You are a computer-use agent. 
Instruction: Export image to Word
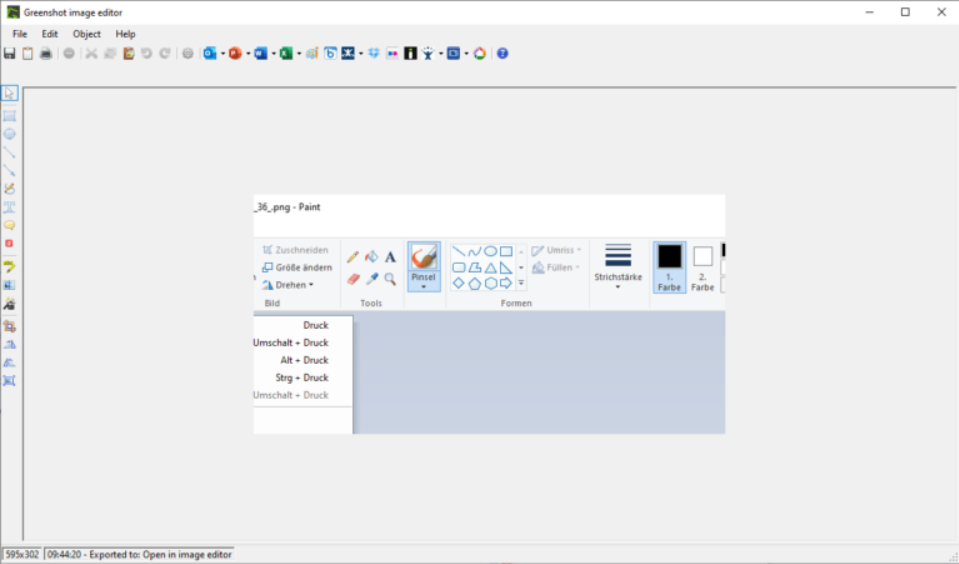click(261, 54)
